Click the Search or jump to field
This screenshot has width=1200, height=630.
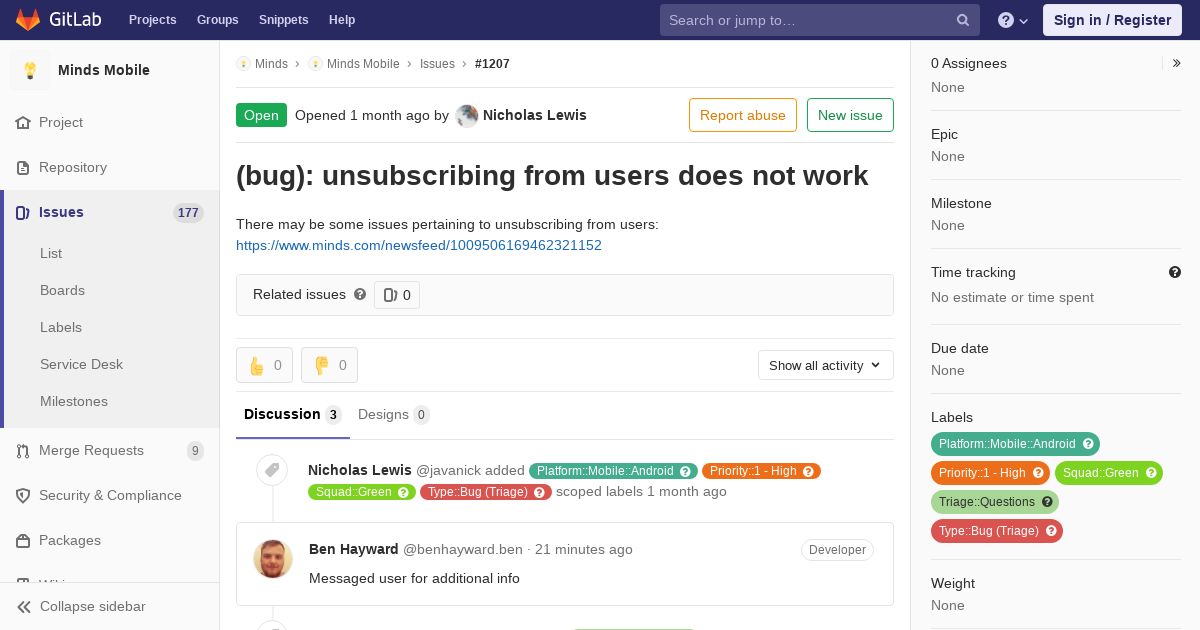(820, 20)
